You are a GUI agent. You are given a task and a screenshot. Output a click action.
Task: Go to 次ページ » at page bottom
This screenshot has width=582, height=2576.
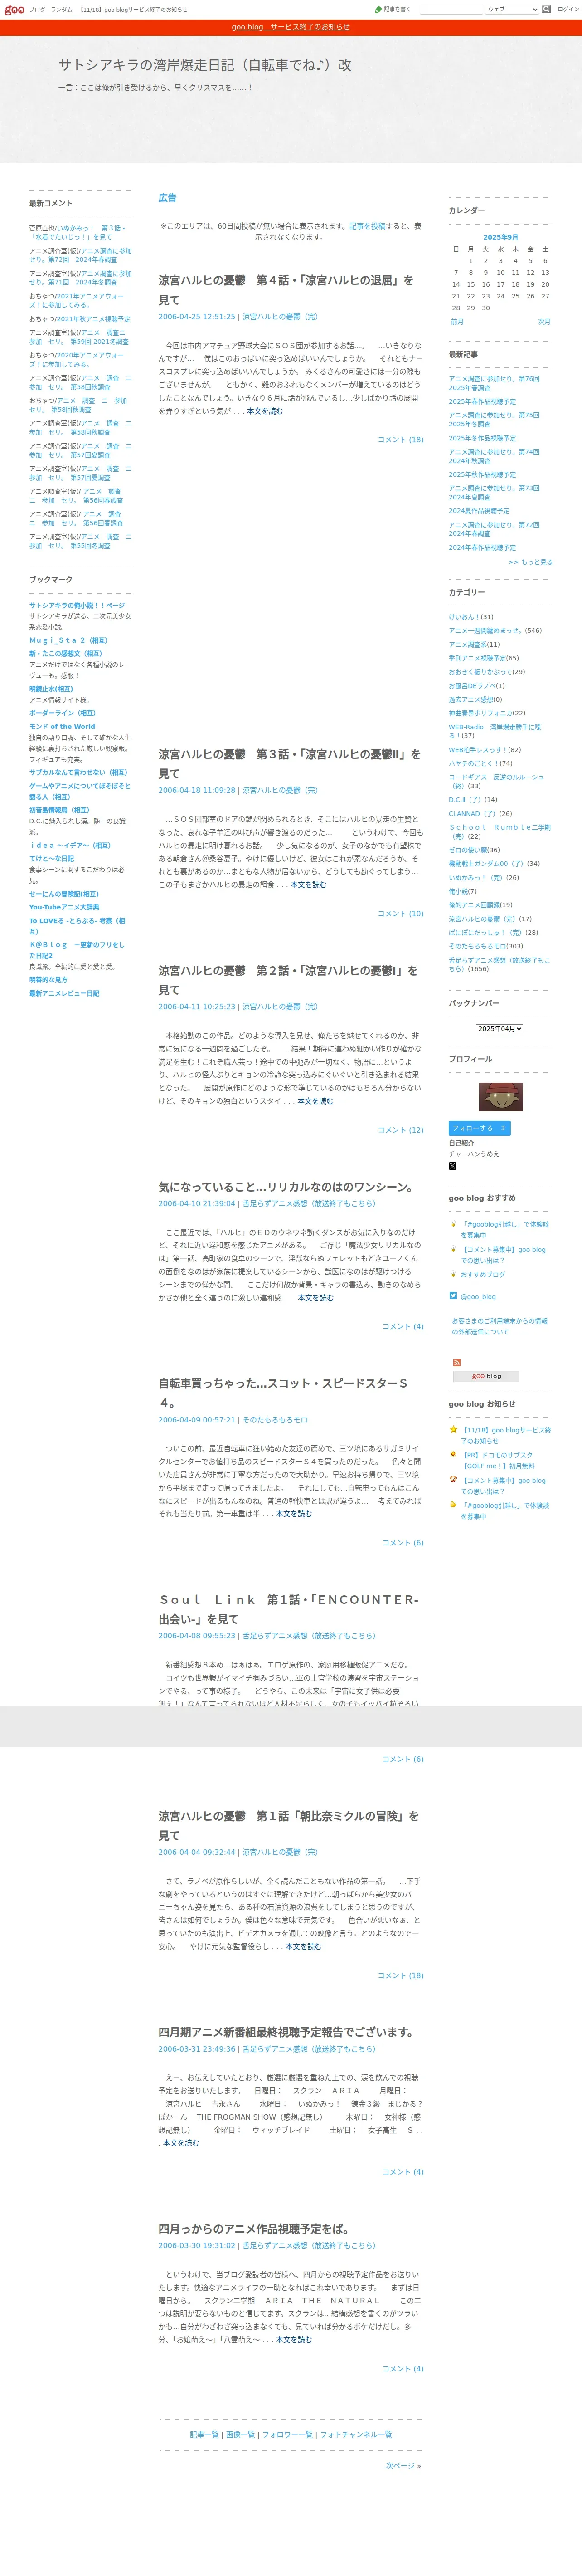[x=403, y=2465]
